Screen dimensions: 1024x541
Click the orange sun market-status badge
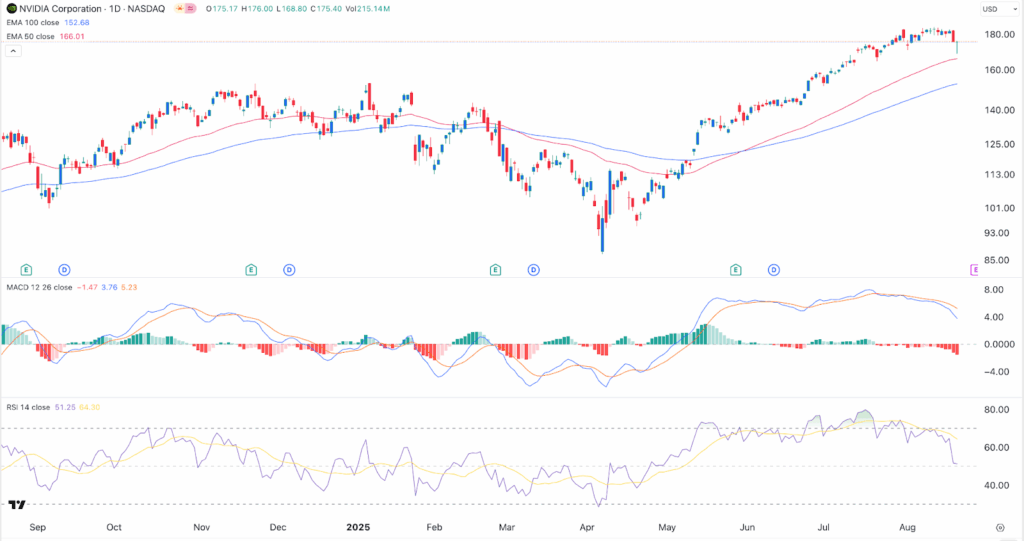[179, 8]
